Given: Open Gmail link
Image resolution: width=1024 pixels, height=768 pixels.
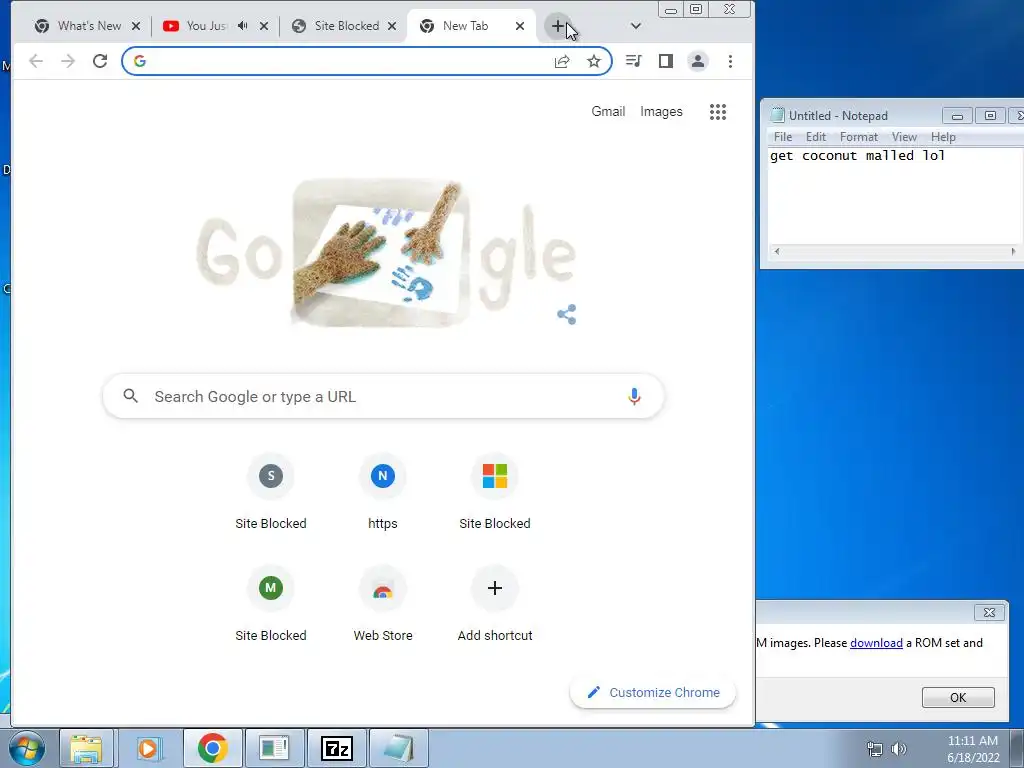Looking at the screenshot, I should point(608,112).
